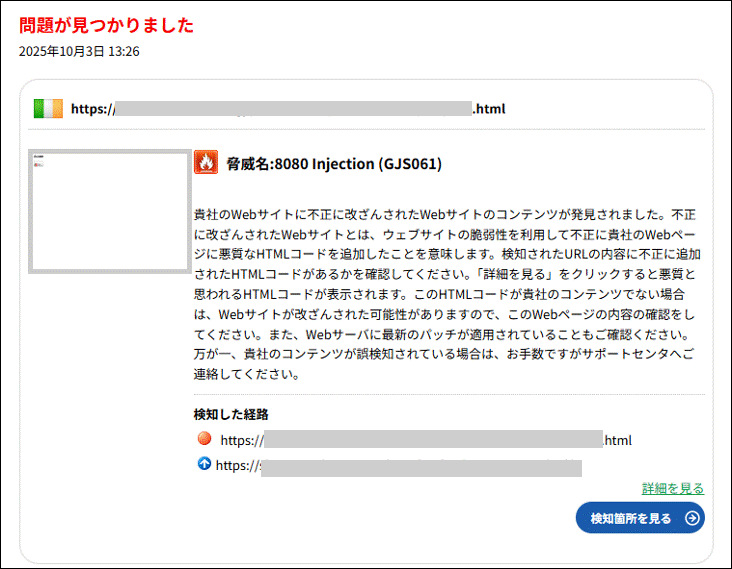Image resolution: width=732 pixels, height=569 pixels.
Task: Click the https:// prefix of the top URL
Action: pyautogui.click(x=92, y=108)
